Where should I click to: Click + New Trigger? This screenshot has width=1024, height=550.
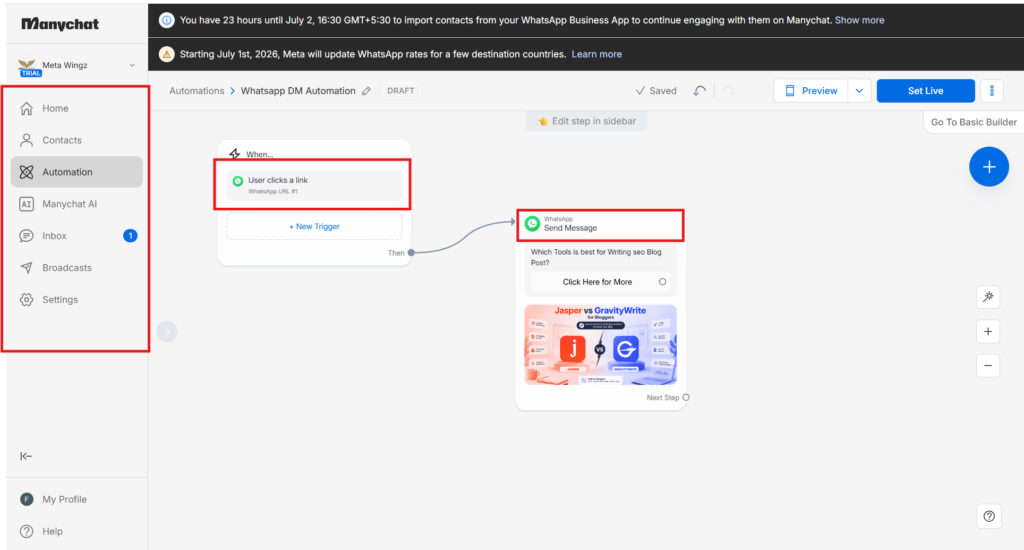[314, 227]
